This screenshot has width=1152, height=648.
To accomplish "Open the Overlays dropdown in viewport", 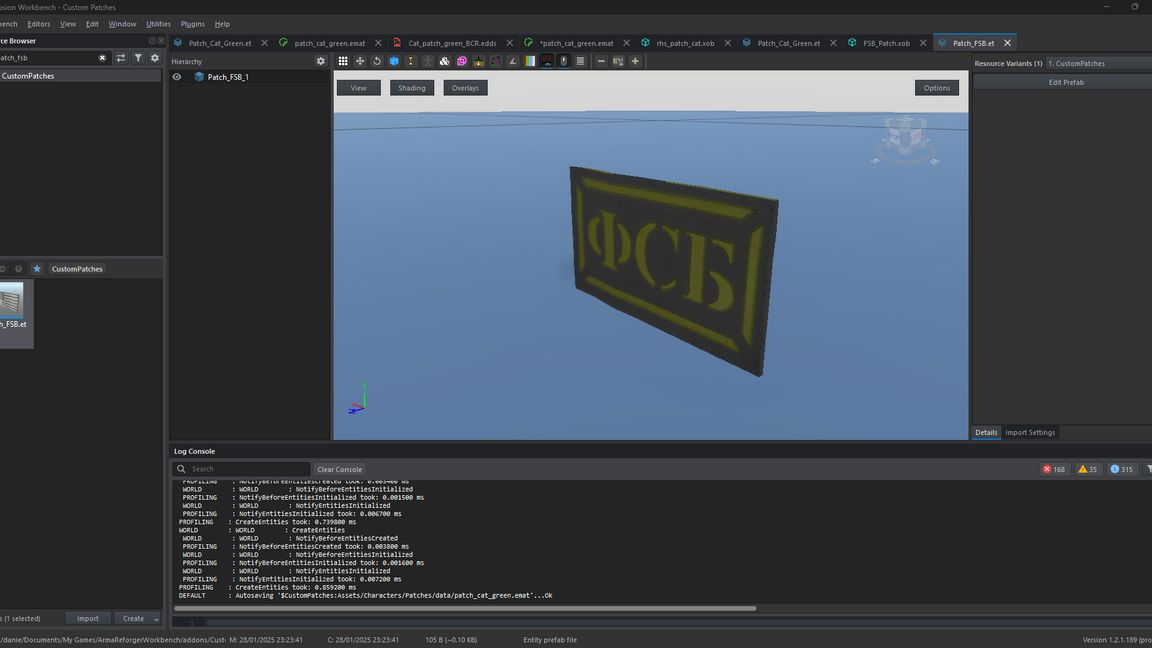I will 465,88.
